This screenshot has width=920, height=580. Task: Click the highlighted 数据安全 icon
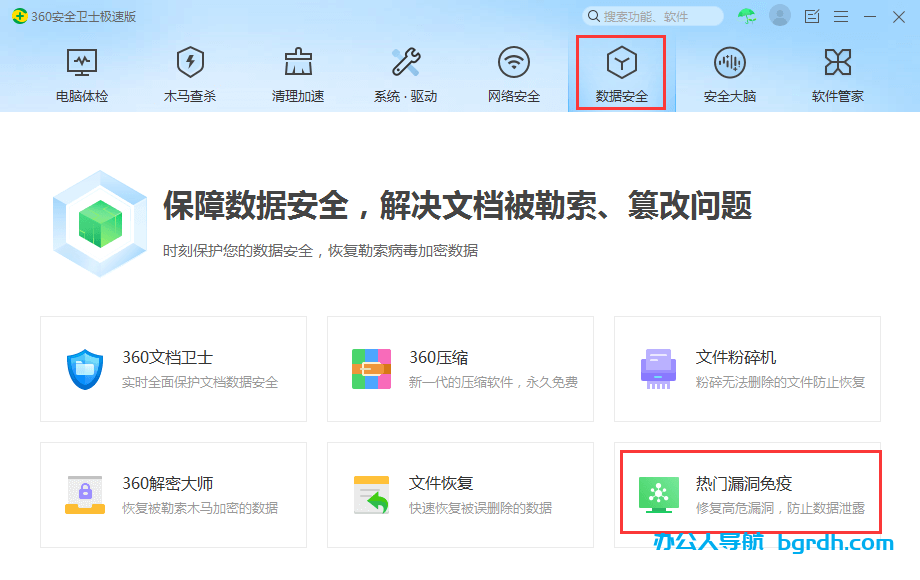(x=621, y=62)
